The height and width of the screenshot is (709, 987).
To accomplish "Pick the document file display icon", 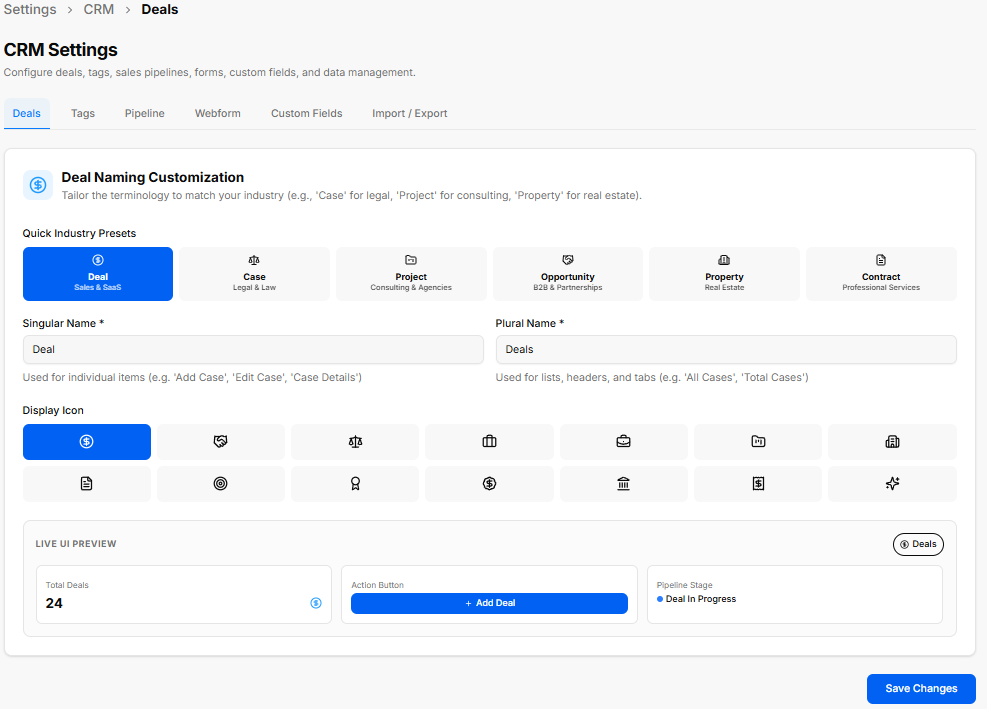I will pos(86,484).
